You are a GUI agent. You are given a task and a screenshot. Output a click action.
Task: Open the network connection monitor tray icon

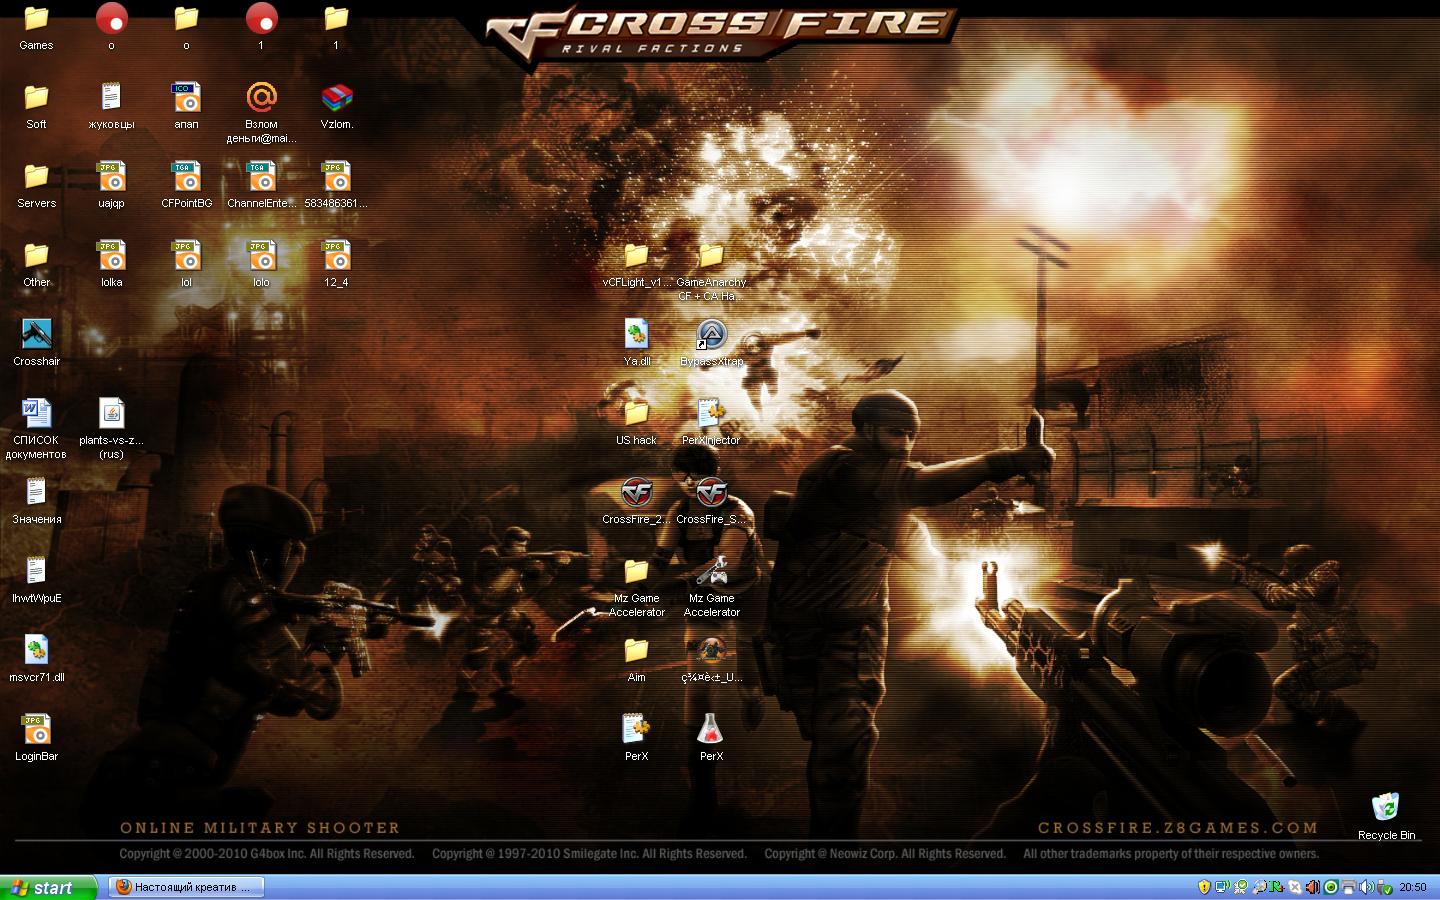[1222, 887]
